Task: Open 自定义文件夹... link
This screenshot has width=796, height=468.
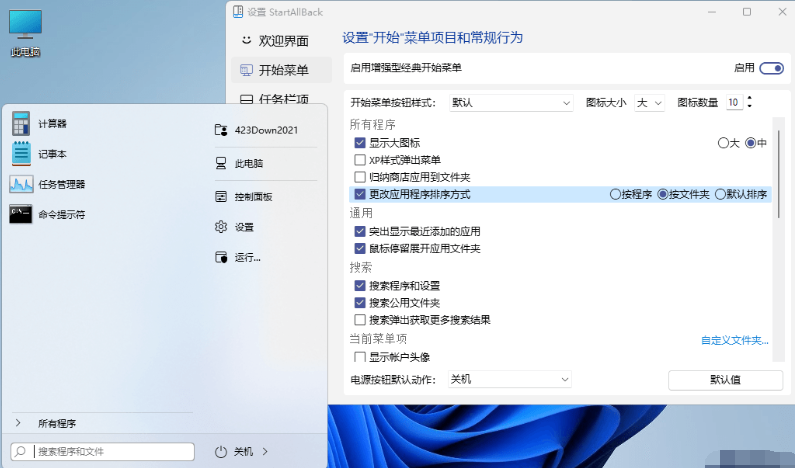Action: 735,341
